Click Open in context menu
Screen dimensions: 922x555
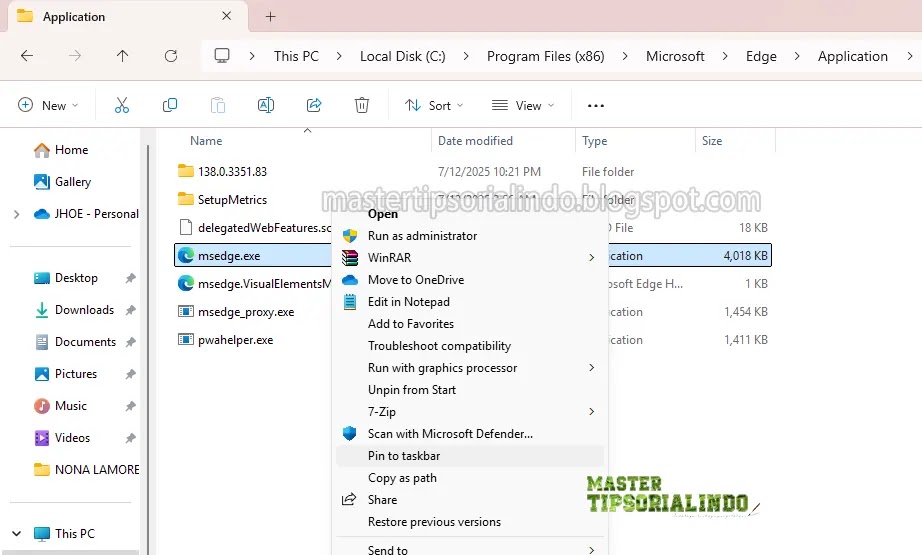click(x=470, y=214)
